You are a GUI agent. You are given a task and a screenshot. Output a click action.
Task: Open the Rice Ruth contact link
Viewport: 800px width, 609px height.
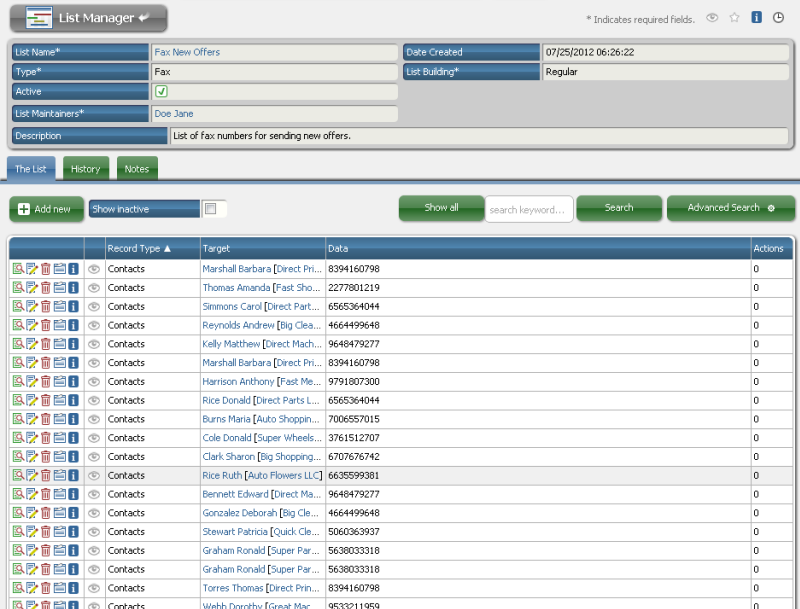tap(222, 476)
